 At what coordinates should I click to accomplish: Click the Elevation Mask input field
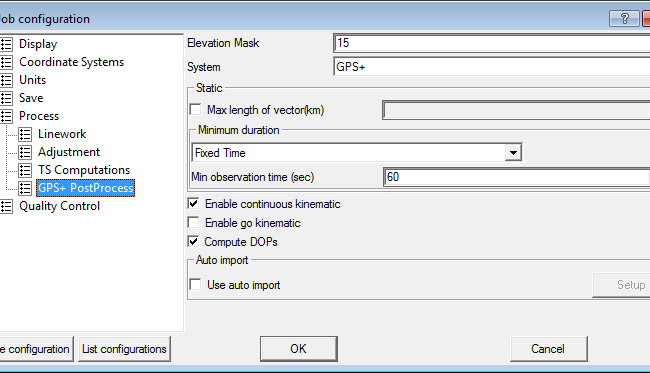[x=492, y=43]
